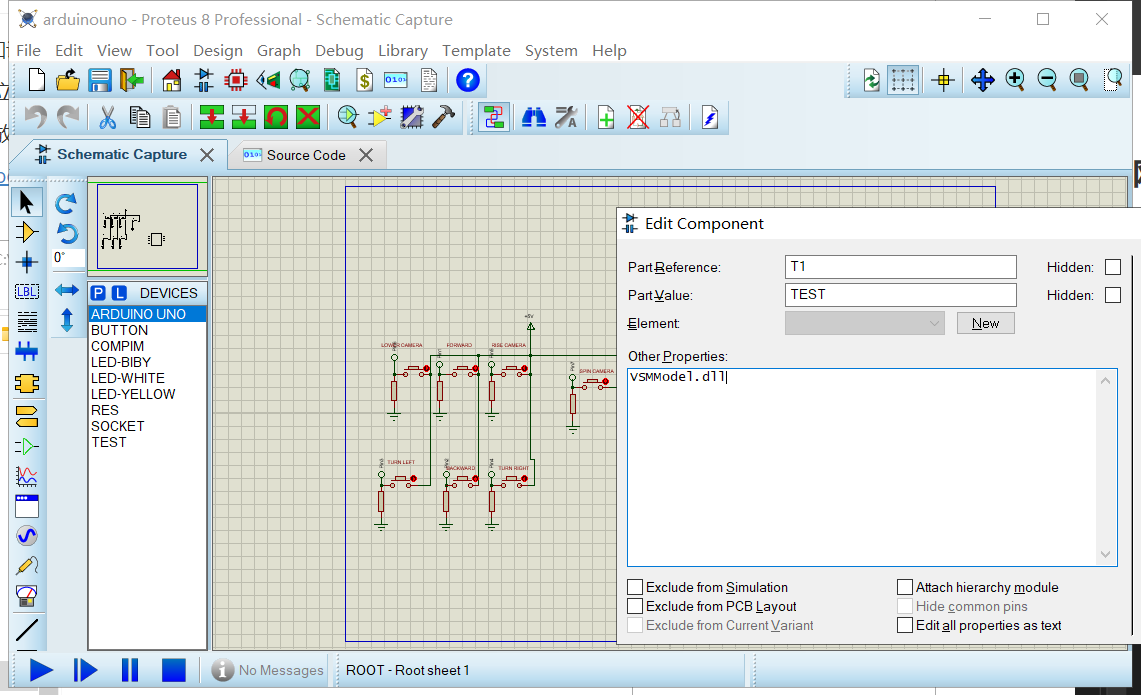Toggle the grid display icon

tap(903, 80)
